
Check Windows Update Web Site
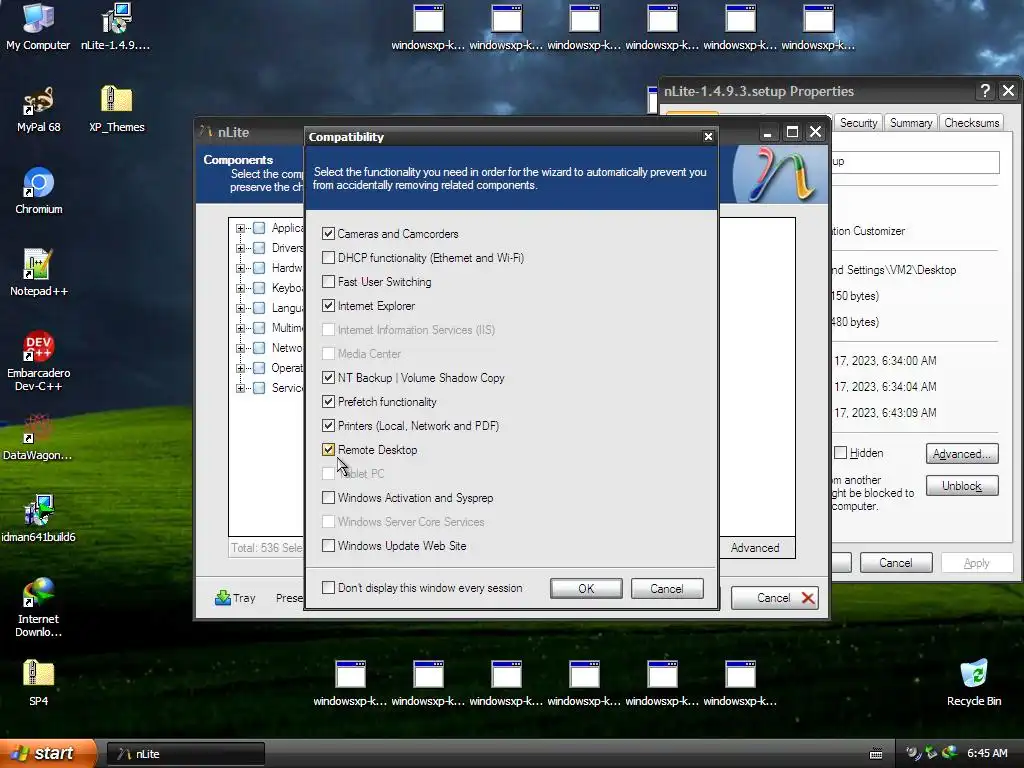pos(328,546)
